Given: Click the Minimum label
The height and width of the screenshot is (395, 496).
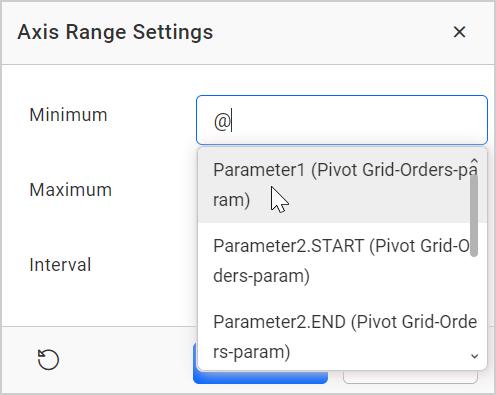Looking at the screenshot, I should click(x=68, y=115).
